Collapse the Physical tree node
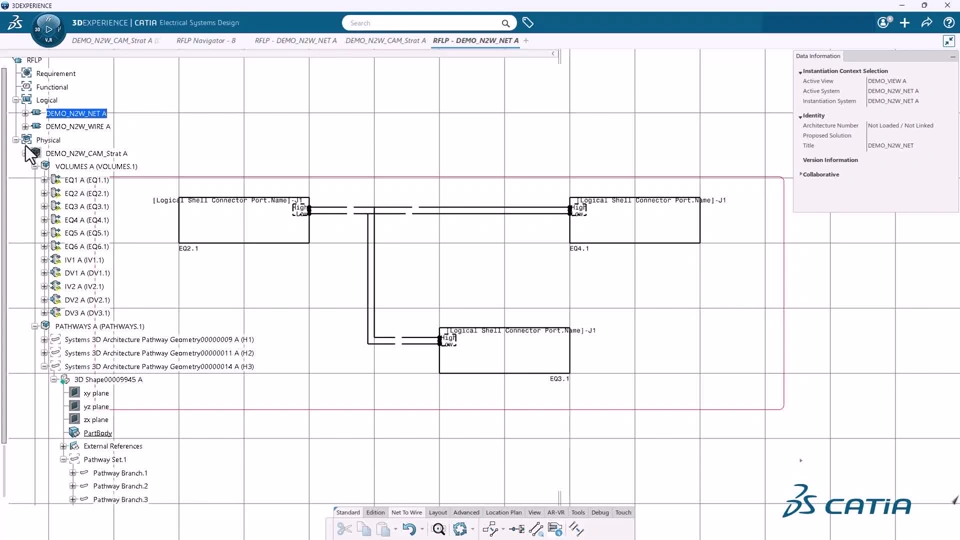Screen dimensions: 960x540 pyautogui.click(x=16, y=140)
